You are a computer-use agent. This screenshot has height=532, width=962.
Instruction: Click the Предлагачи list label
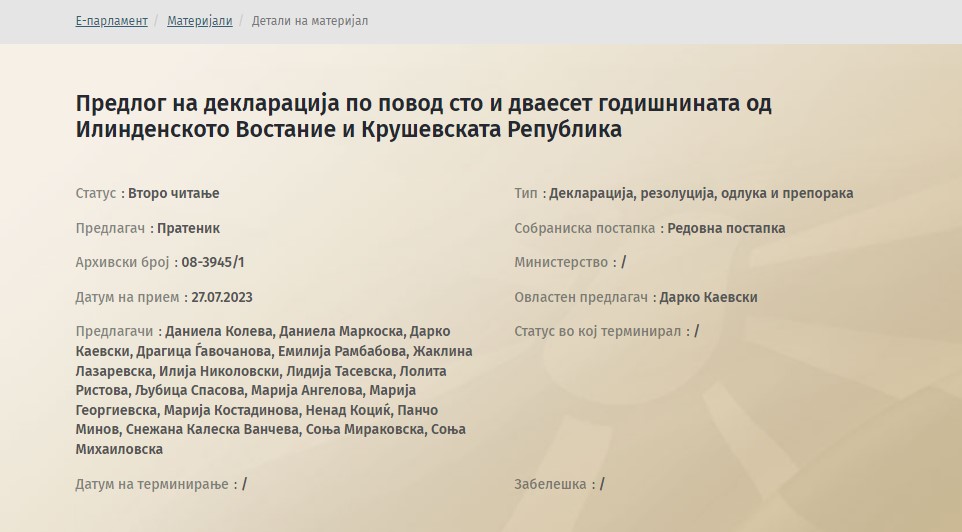tap(114, 331)
